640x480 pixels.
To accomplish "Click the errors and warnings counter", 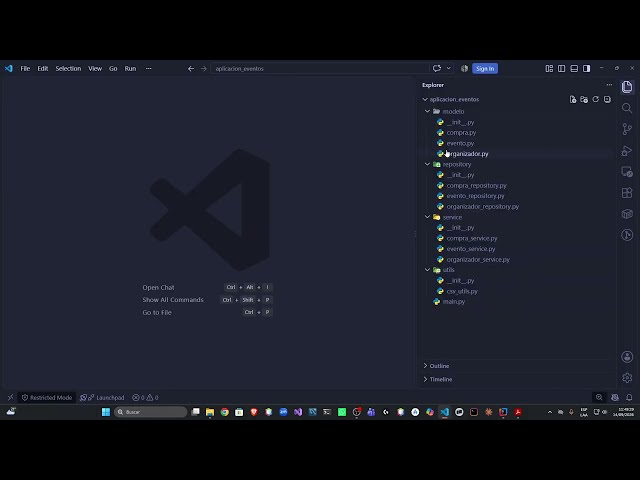I will pyautogui.click(x=145, y=398).
